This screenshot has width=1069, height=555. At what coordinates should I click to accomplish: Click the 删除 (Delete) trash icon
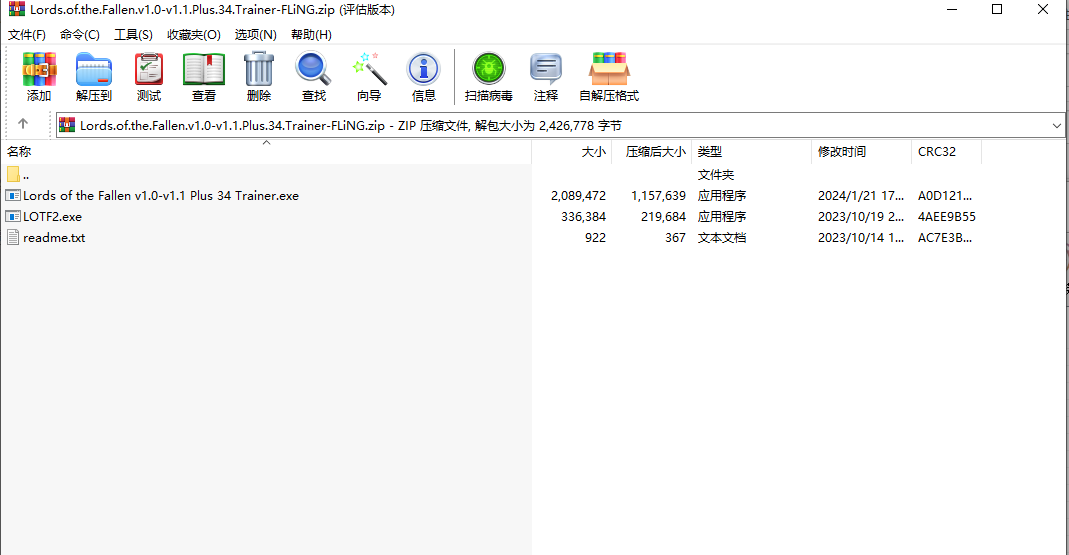(259, 71)
